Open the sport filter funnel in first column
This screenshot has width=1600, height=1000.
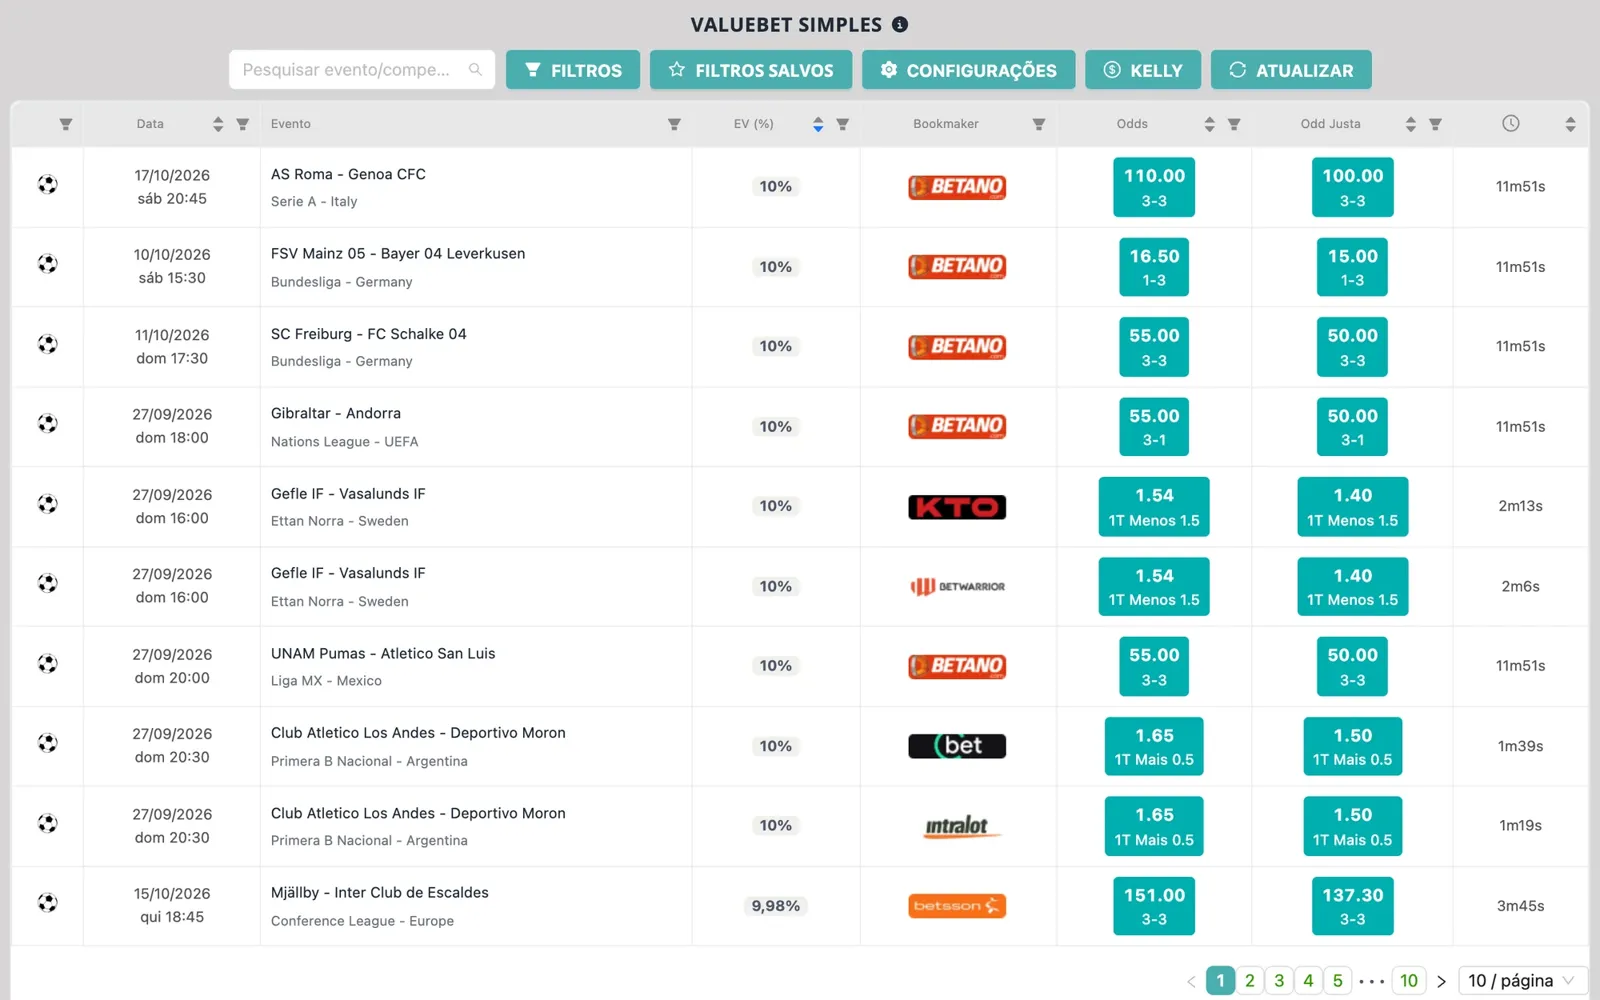pyautogui.click(x=65, y=124)
